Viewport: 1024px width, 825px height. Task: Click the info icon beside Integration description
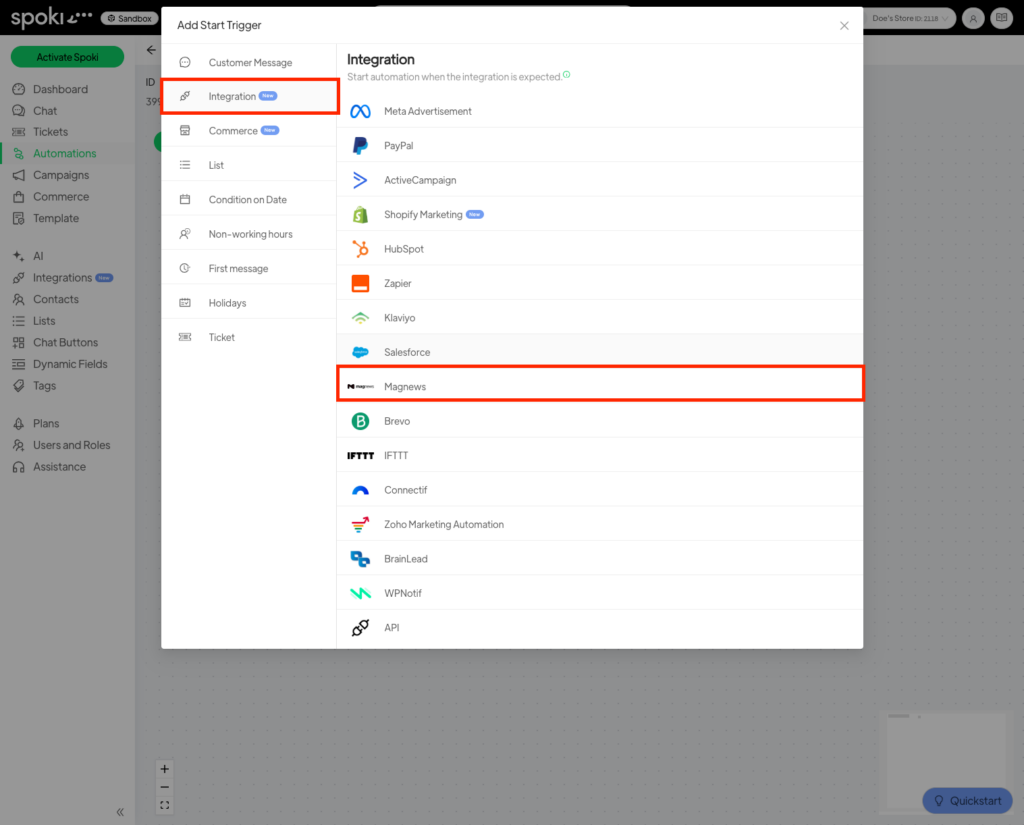pyautogui.click(x=567, y=75)
